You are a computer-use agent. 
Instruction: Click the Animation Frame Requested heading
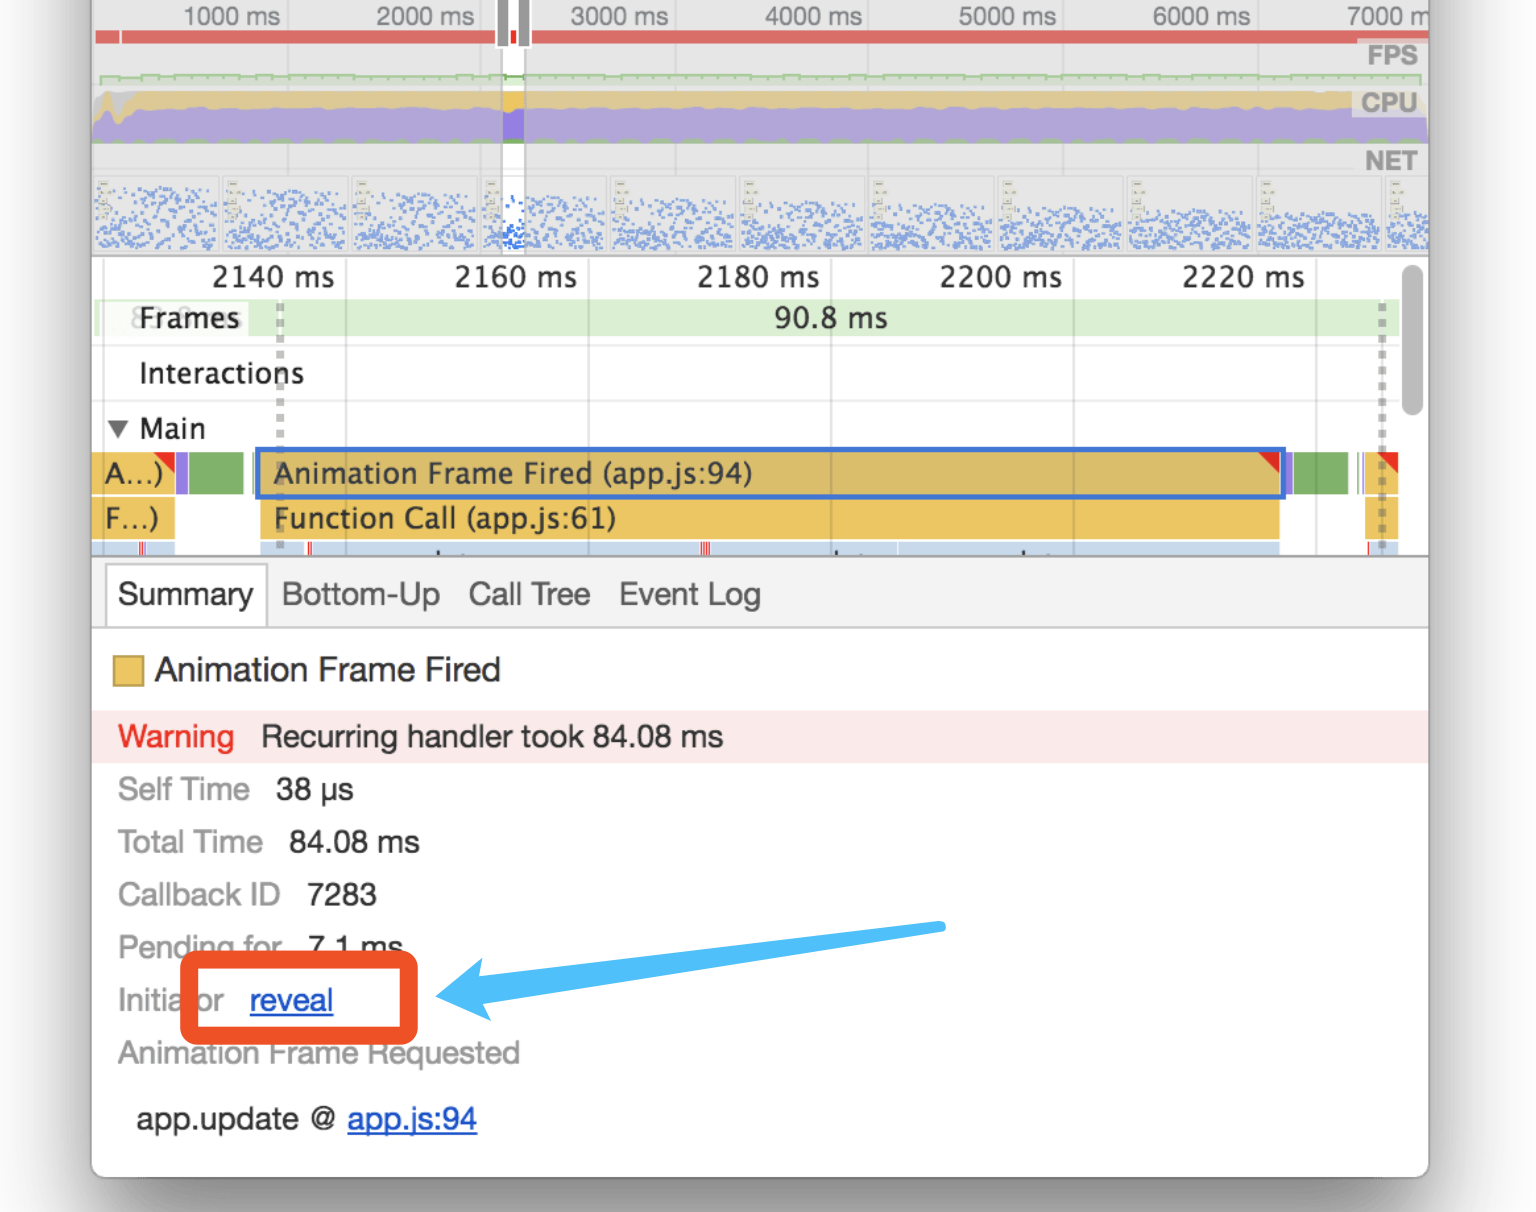pyautogui.click(x=319, y=1053)
